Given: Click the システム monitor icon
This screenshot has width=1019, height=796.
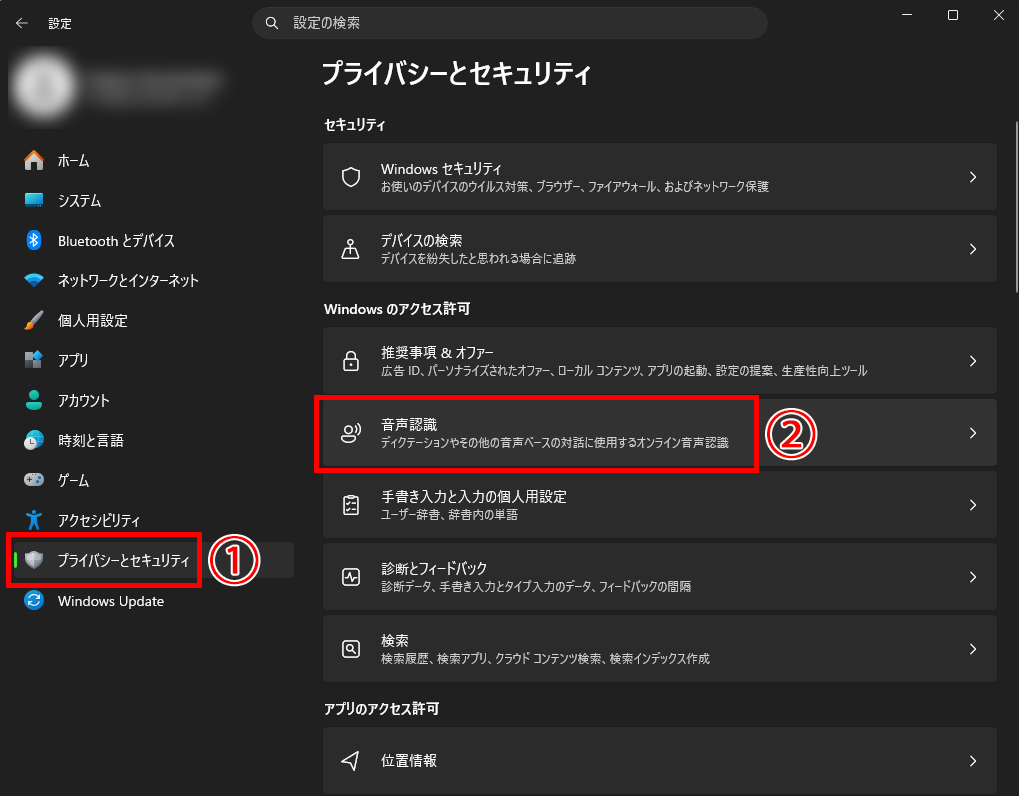Looking at the screenshot, I should click(x=34, y=200).
